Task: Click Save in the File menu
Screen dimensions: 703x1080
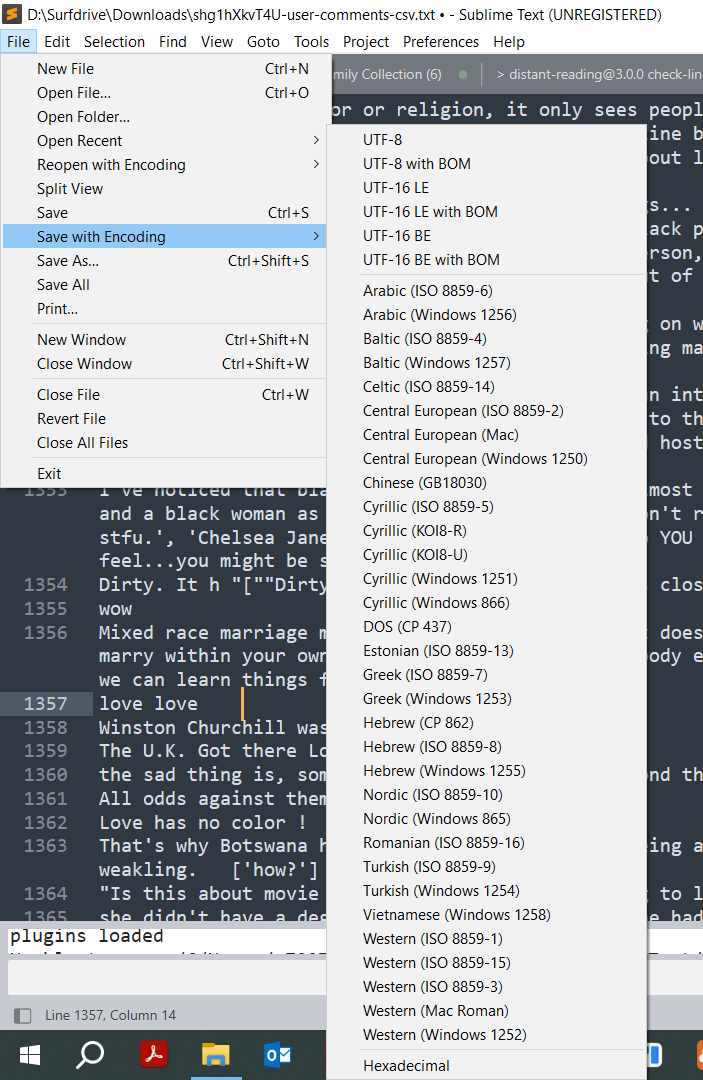Action: [x=164, y=213]
